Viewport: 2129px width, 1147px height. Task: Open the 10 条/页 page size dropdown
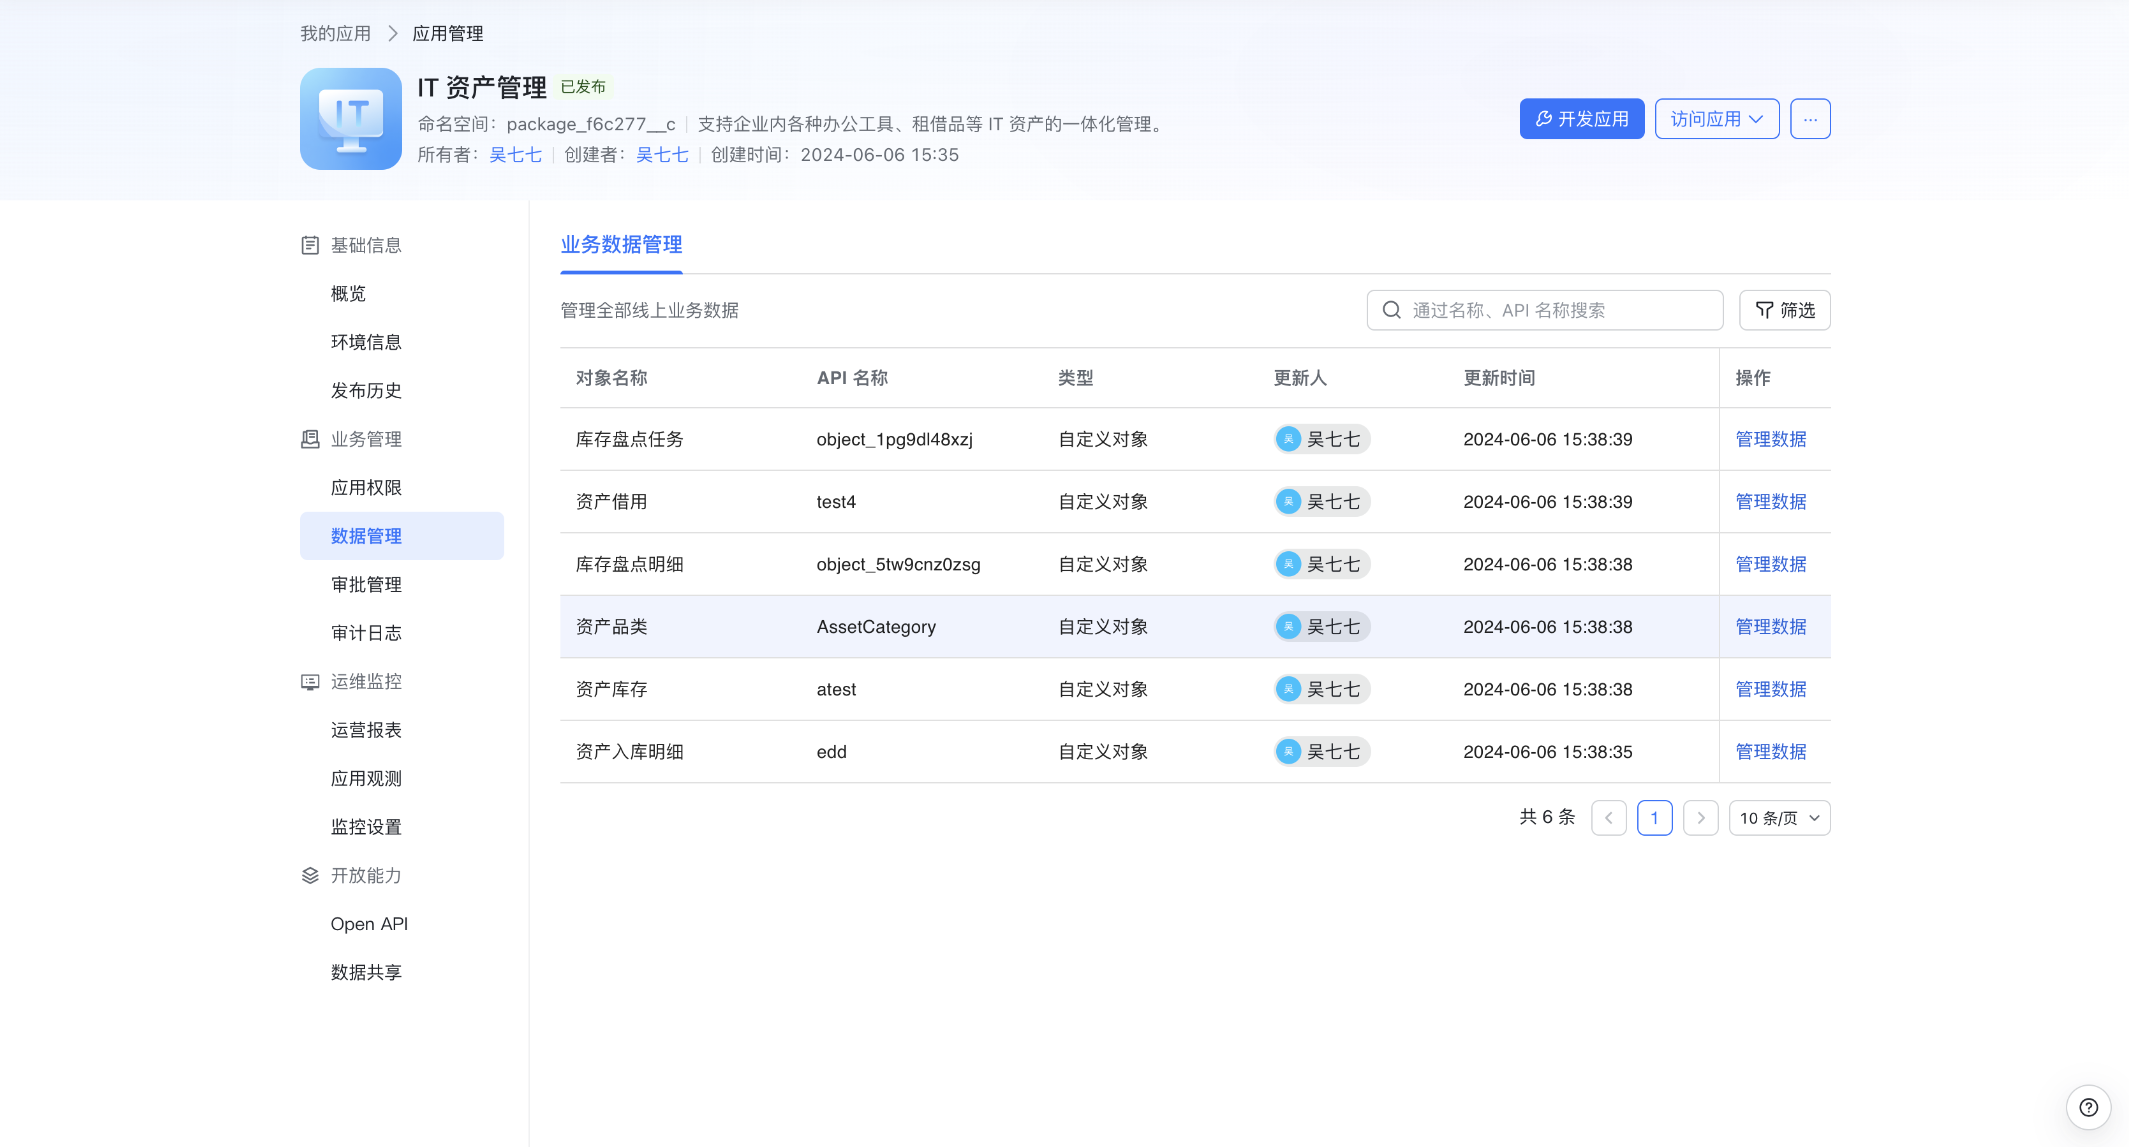click(1779, 818)
